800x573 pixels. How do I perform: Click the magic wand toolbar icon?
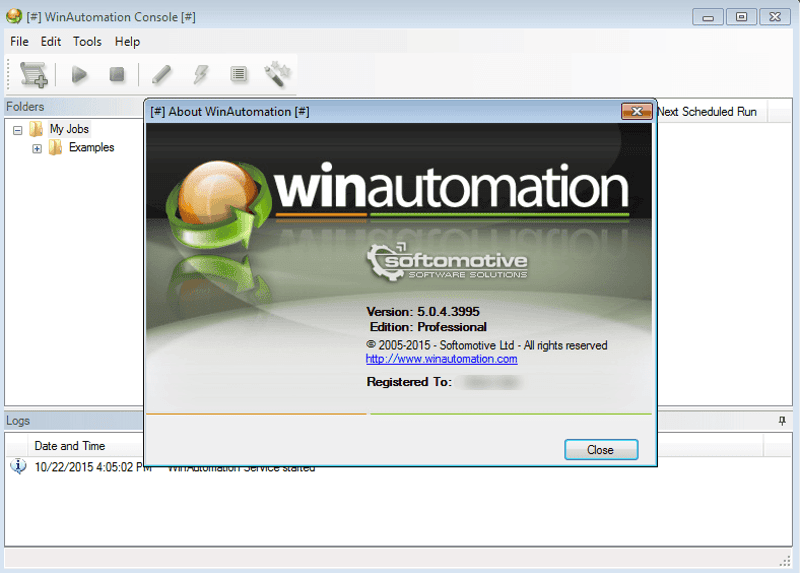click(277, 74)
